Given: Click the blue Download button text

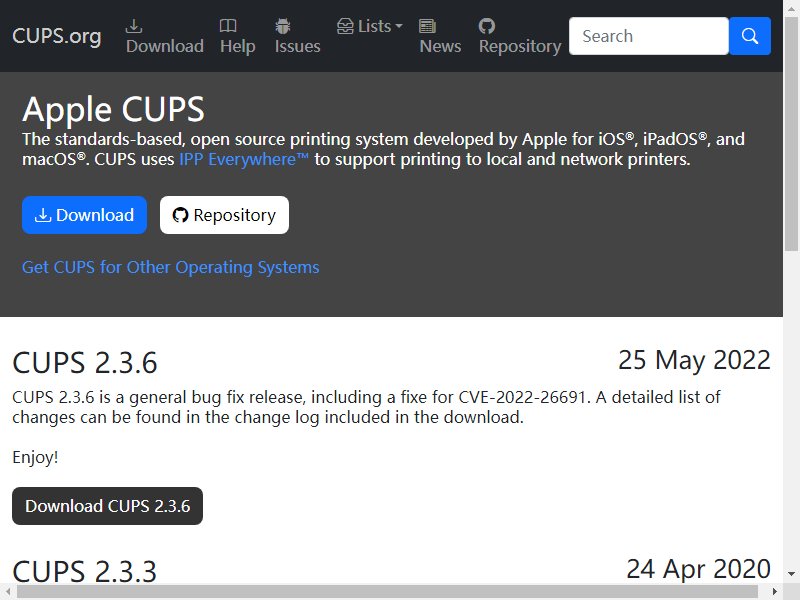Looking at the screenshot, I should (95, 215).
